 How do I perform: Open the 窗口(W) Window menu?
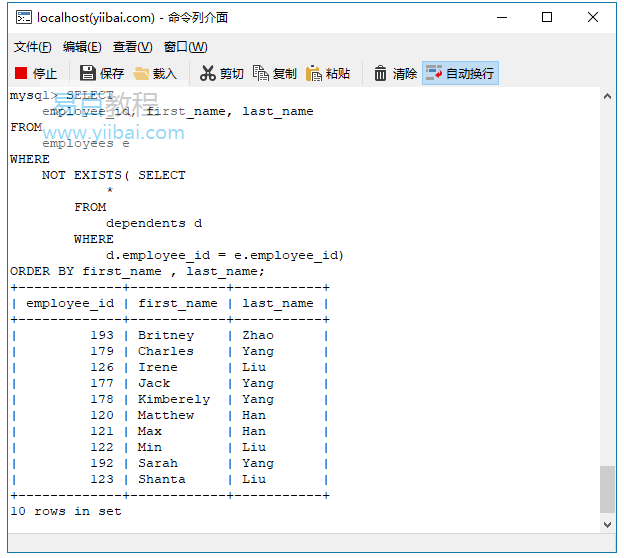[185, 47]
